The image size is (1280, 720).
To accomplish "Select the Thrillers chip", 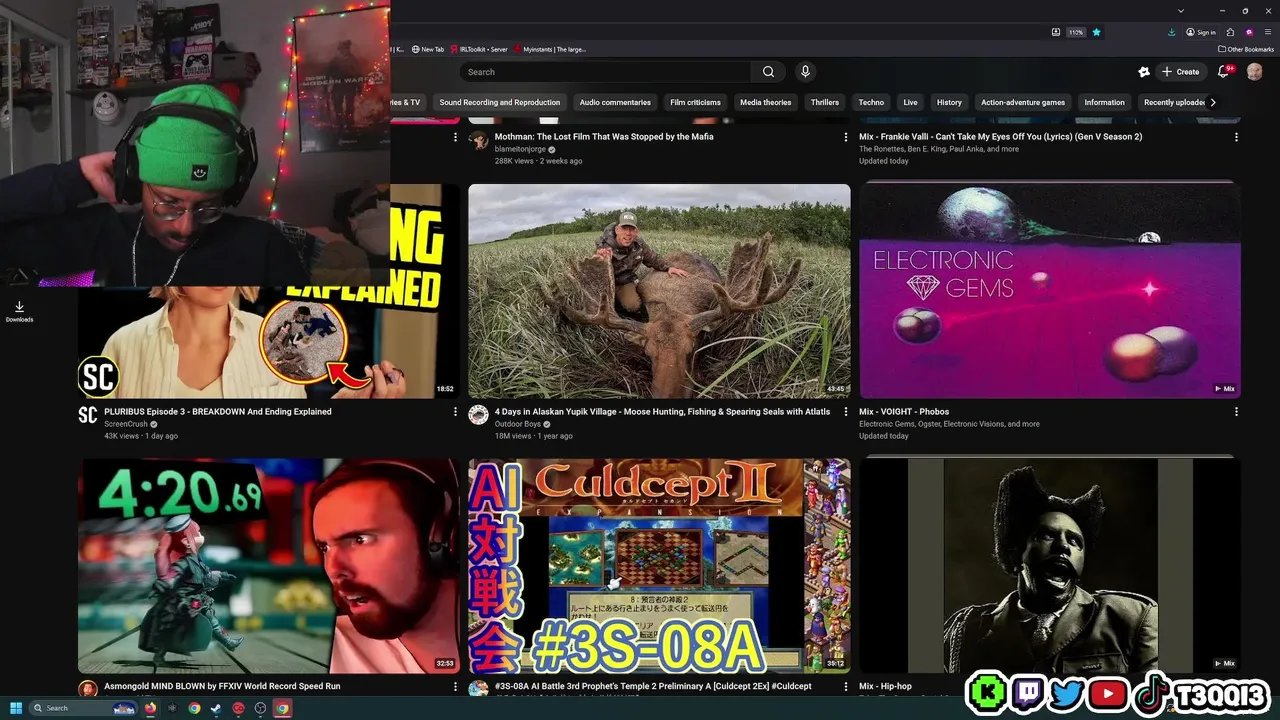I will 825,102.
